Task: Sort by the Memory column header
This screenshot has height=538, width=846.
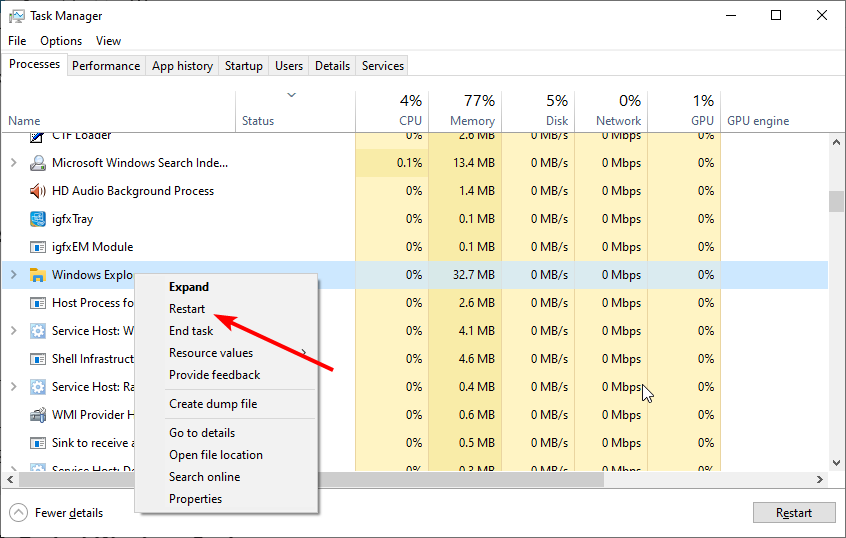Action: pyautogui.click(x=472, y=121)
